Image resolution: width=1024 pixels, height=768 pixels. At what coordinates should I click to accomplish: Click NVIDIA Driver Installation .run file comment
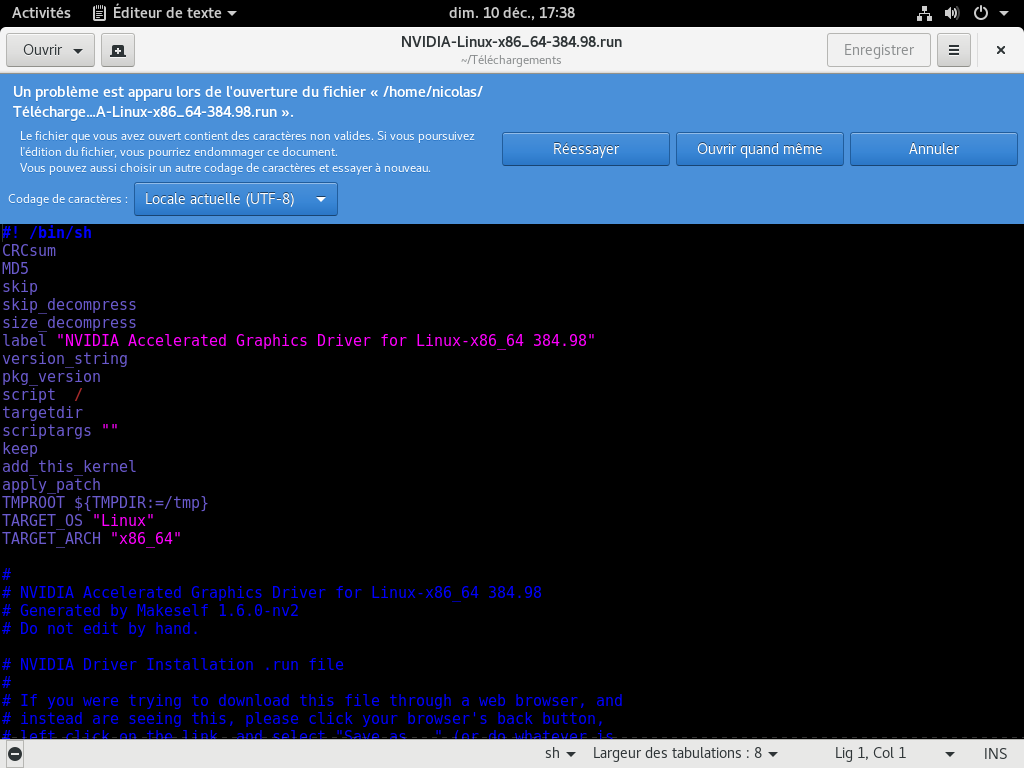(173, 665)
